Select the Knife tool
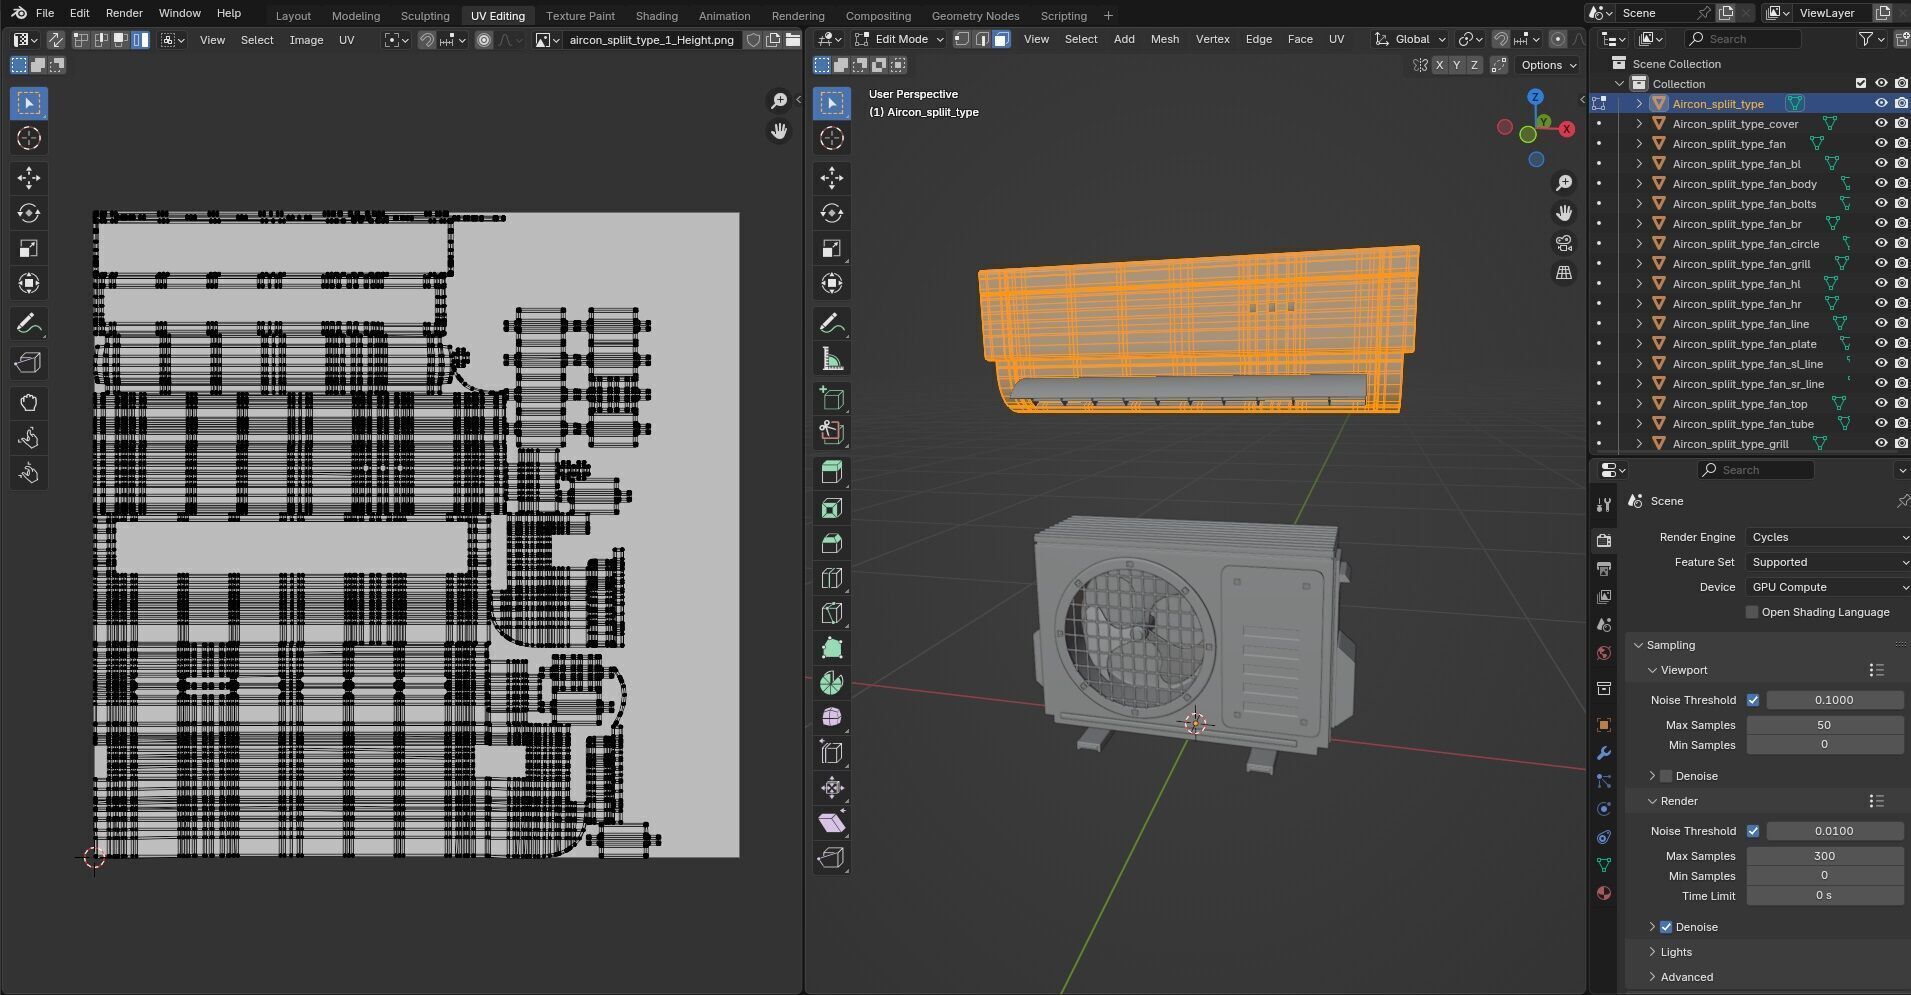 tap(832, 613)
